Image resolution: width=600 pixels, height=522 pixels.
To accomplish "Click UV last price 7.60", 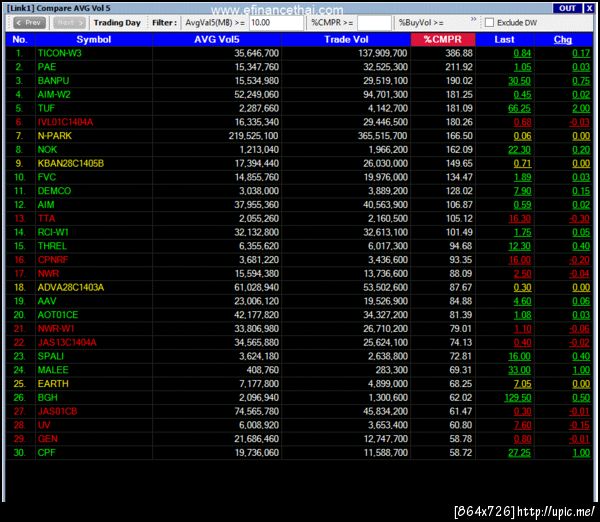I will click(x=522, y=425).
